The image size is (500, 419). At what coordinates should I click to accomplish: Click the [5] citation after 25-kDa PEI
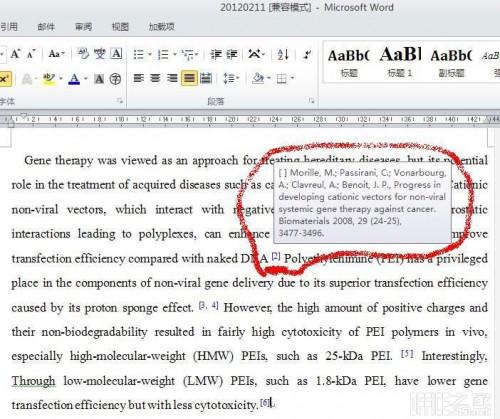(x=407, y=353)
